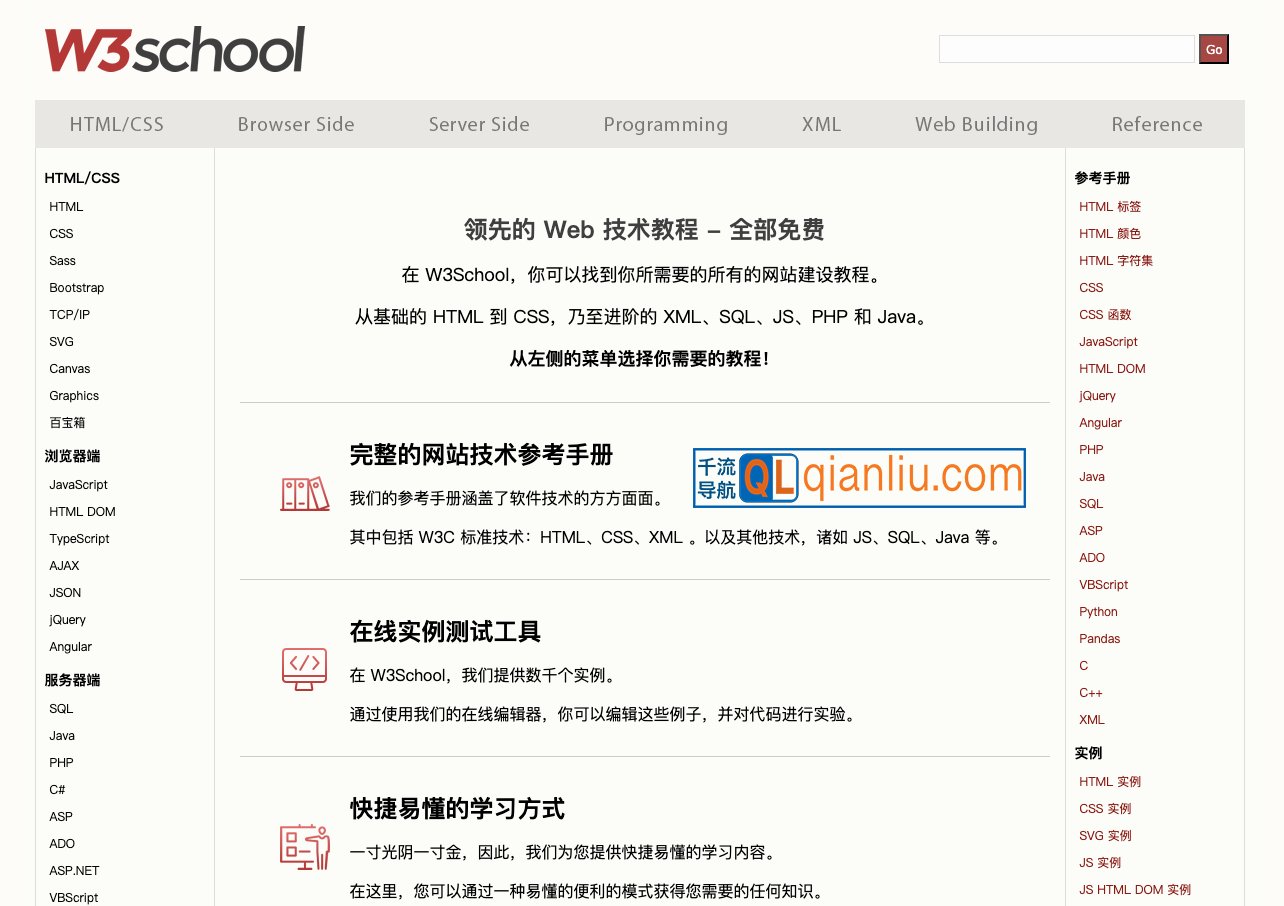Click the checklist pencil icon near 快捷易懂的学习方式

pyautogui.click(x=304, y=848)
